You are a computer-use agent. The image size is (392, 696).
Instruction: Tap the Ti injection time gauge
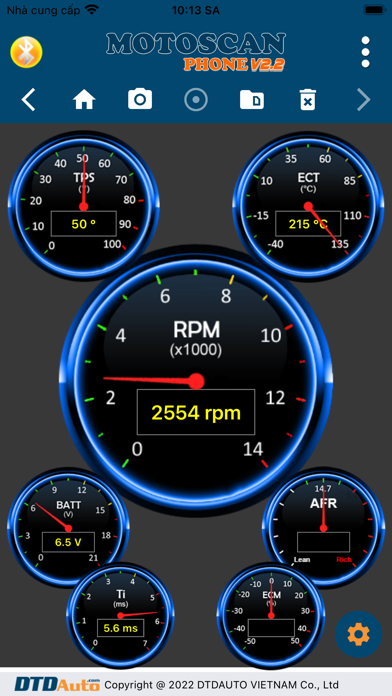[x=120, y=615]
